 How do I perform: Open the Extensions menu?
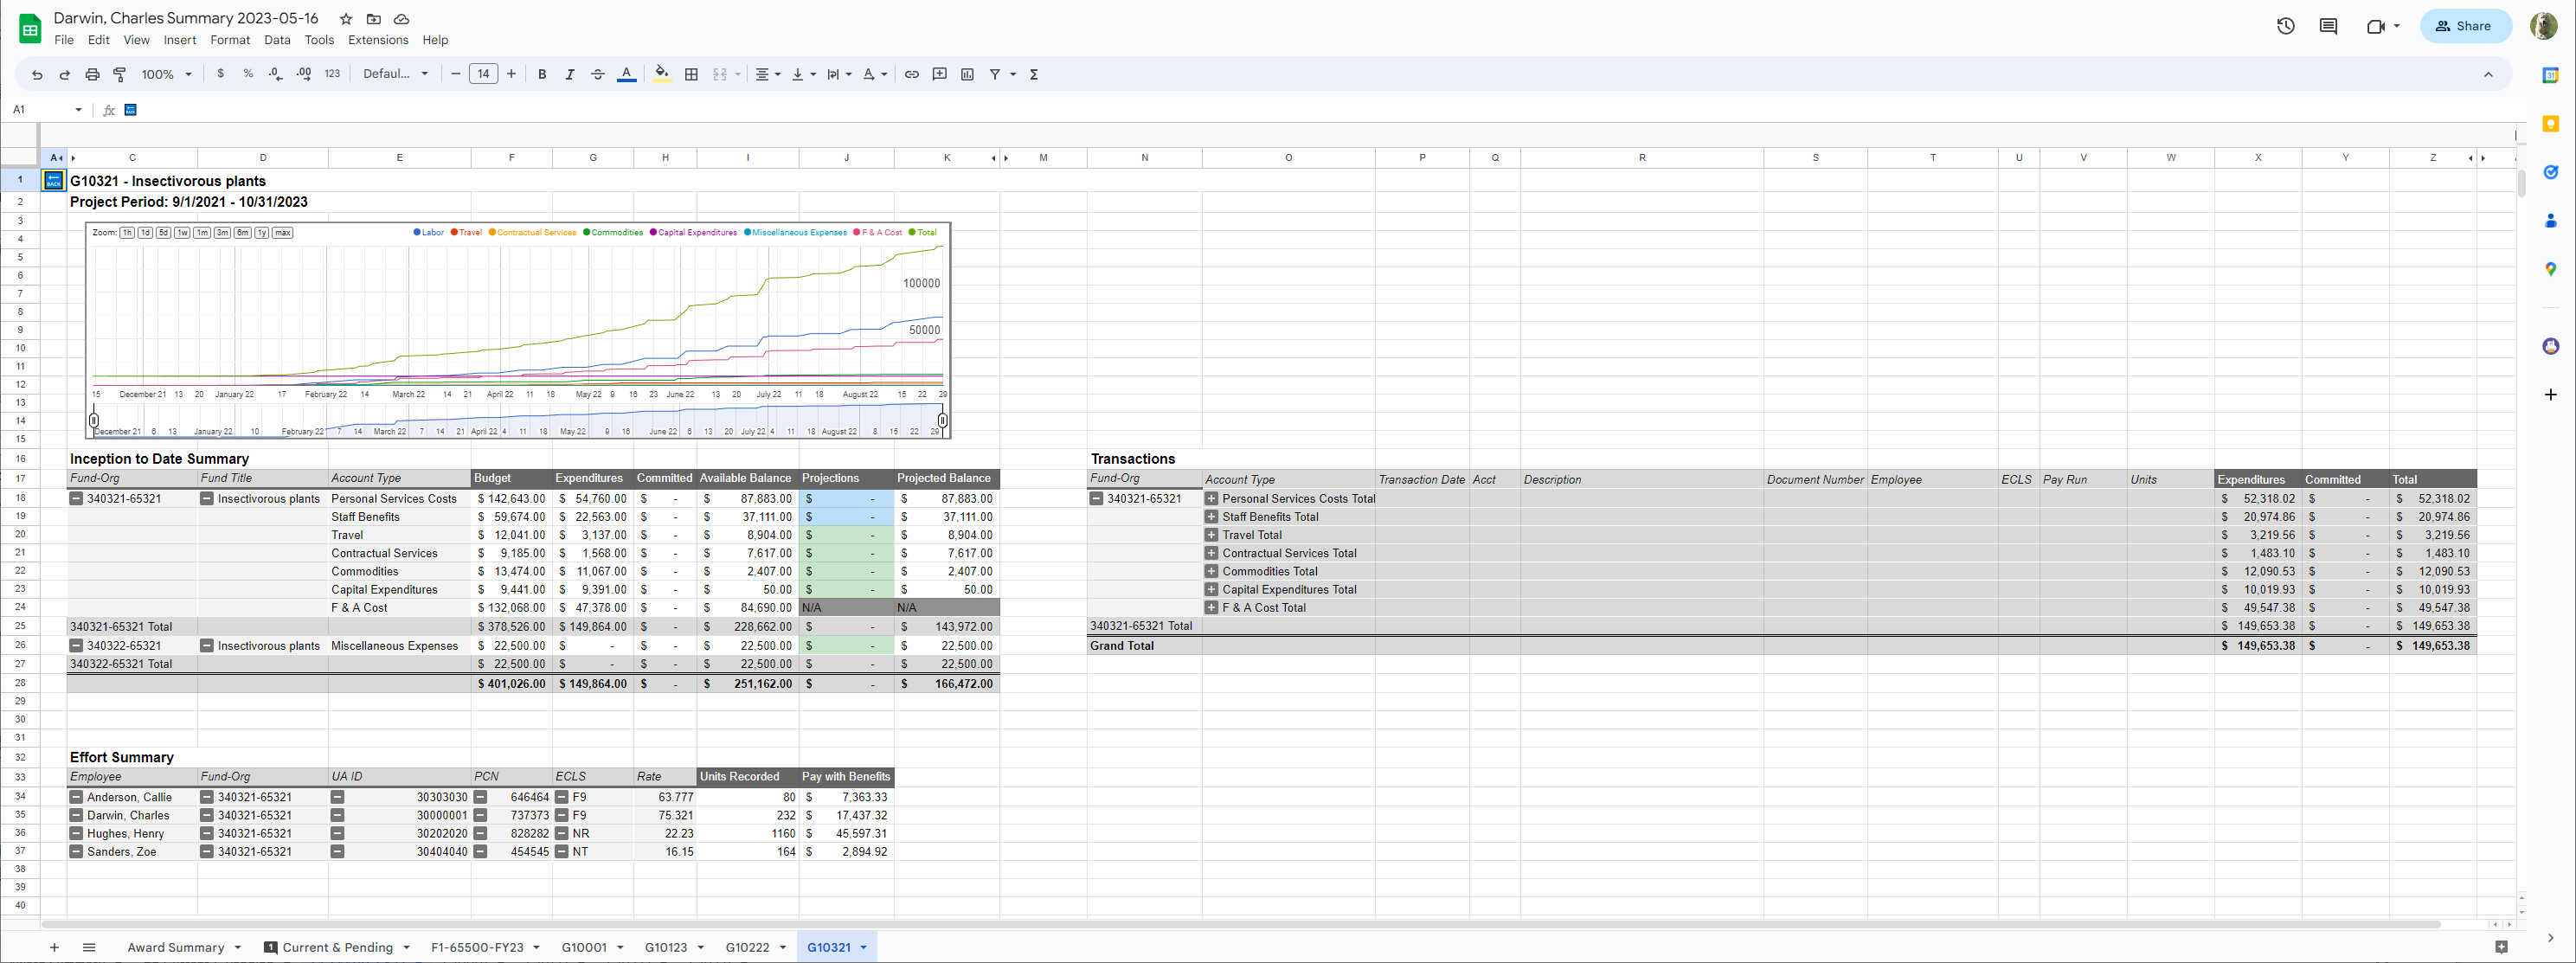(377, 40)
